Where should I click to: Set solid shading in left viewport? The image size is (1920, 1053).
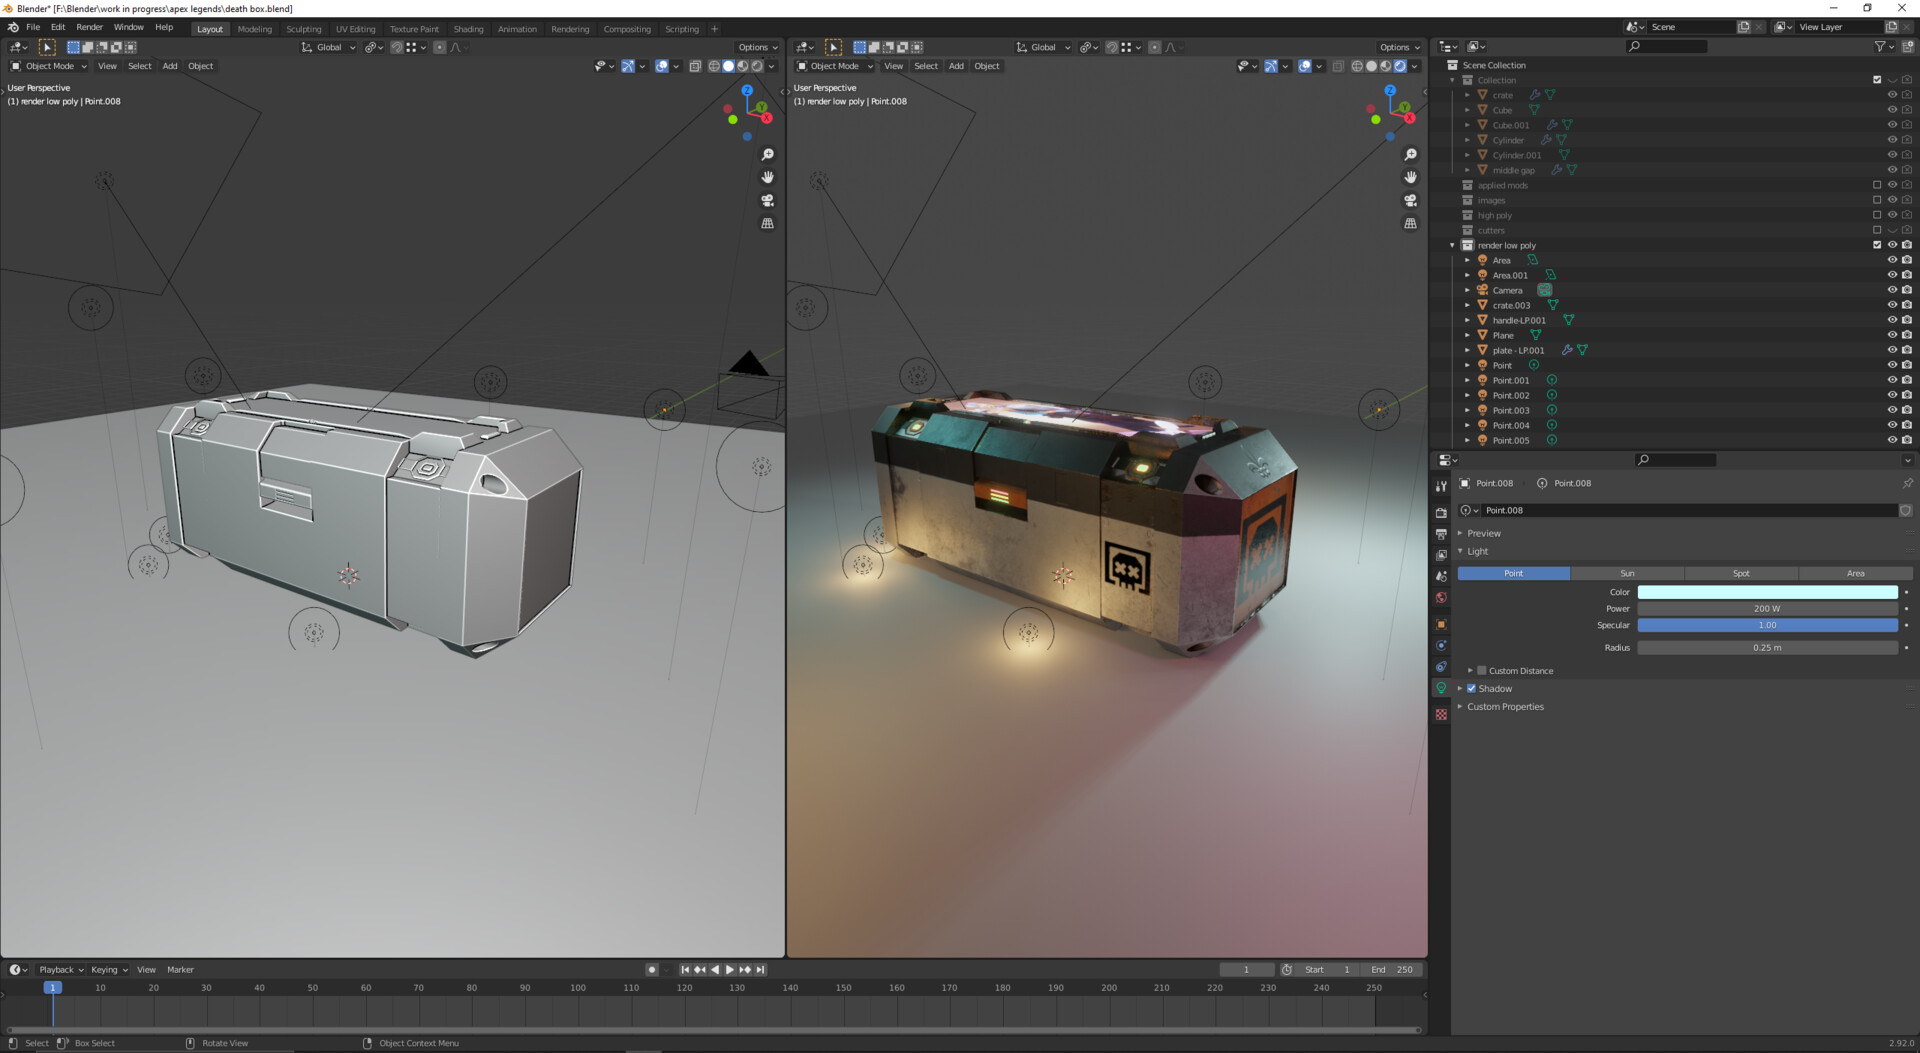pyautogui.click(x=728, y=66)
